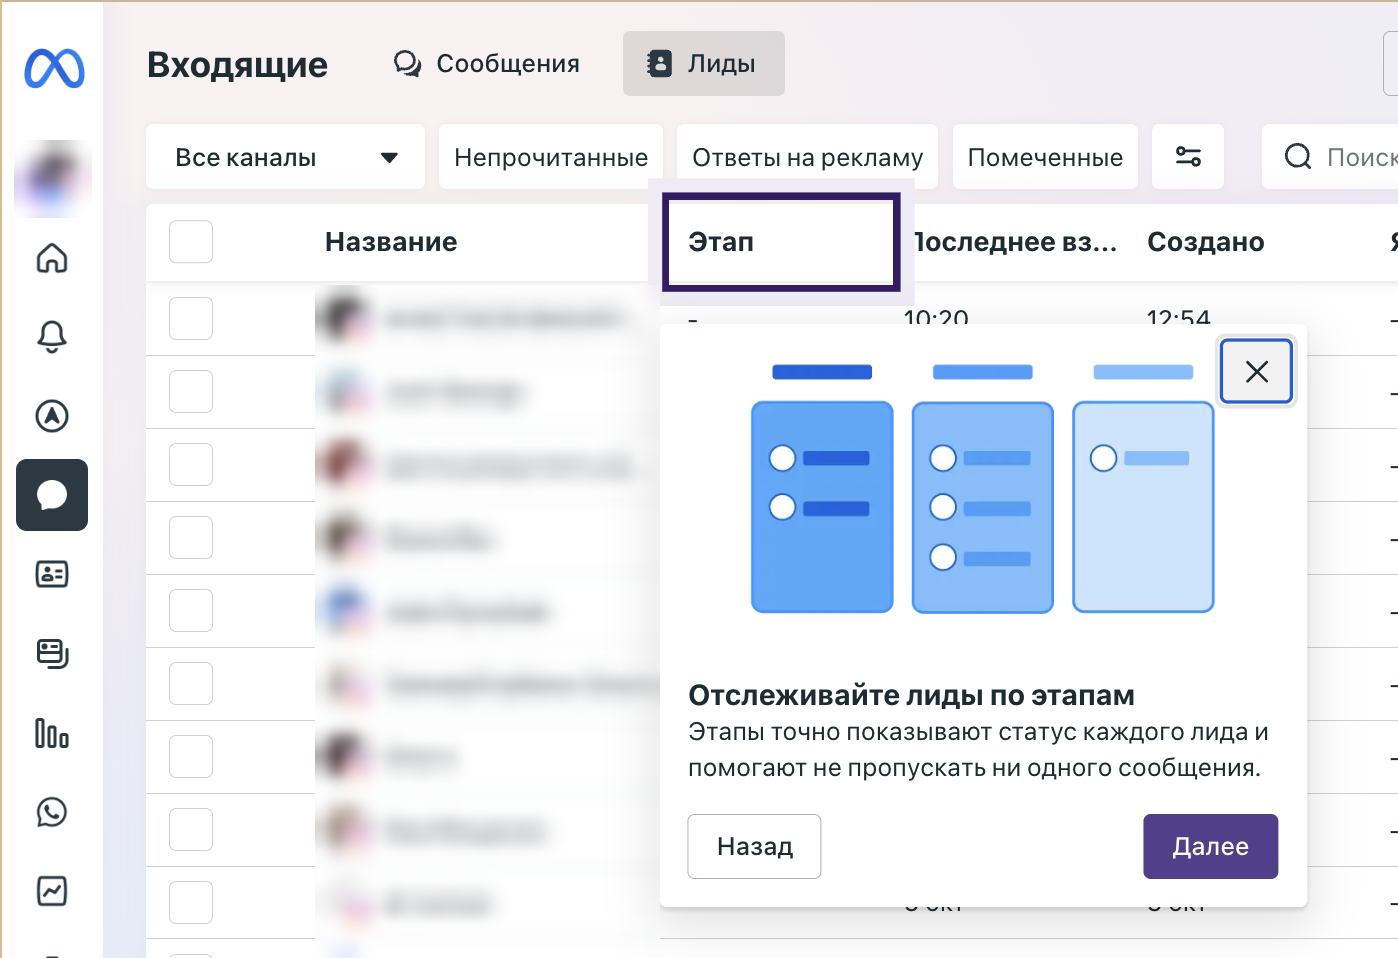
Task: Tick the select-all checkbox in table header
Action: [191, 242]
